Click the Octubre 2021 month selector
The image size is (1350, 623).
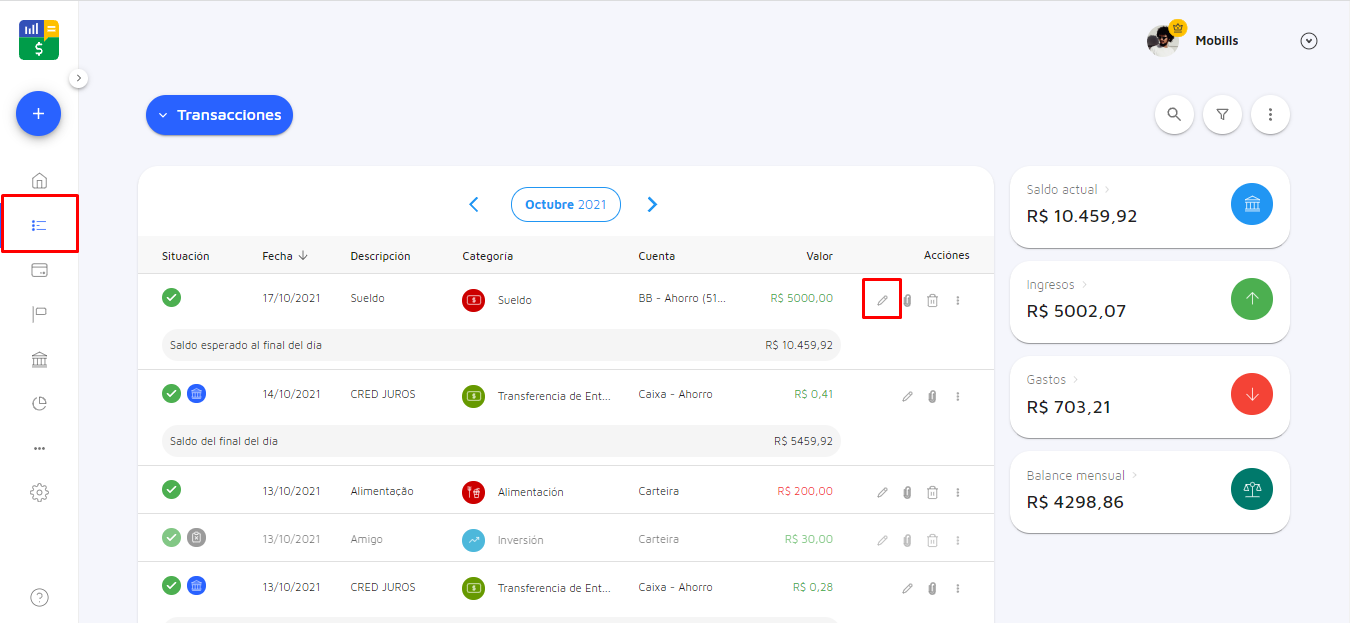(x=565, y=205)
